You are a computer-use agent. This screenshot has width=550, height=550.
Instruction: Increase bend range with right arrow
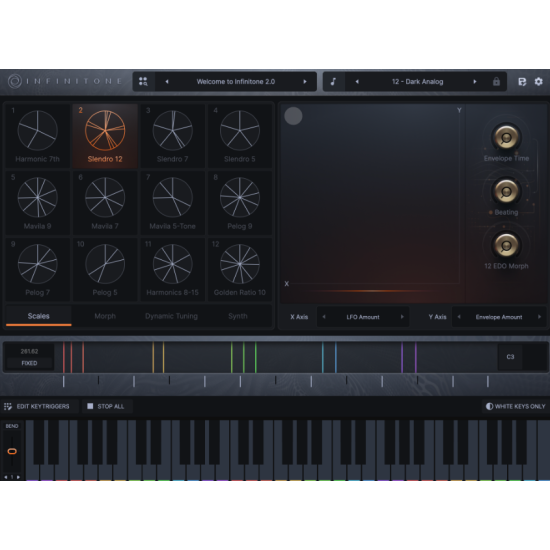[x=18, y=477]
